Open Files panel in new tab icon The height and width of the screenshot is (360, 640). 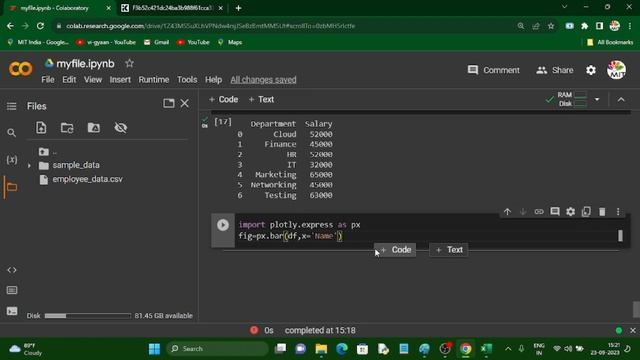169,103
